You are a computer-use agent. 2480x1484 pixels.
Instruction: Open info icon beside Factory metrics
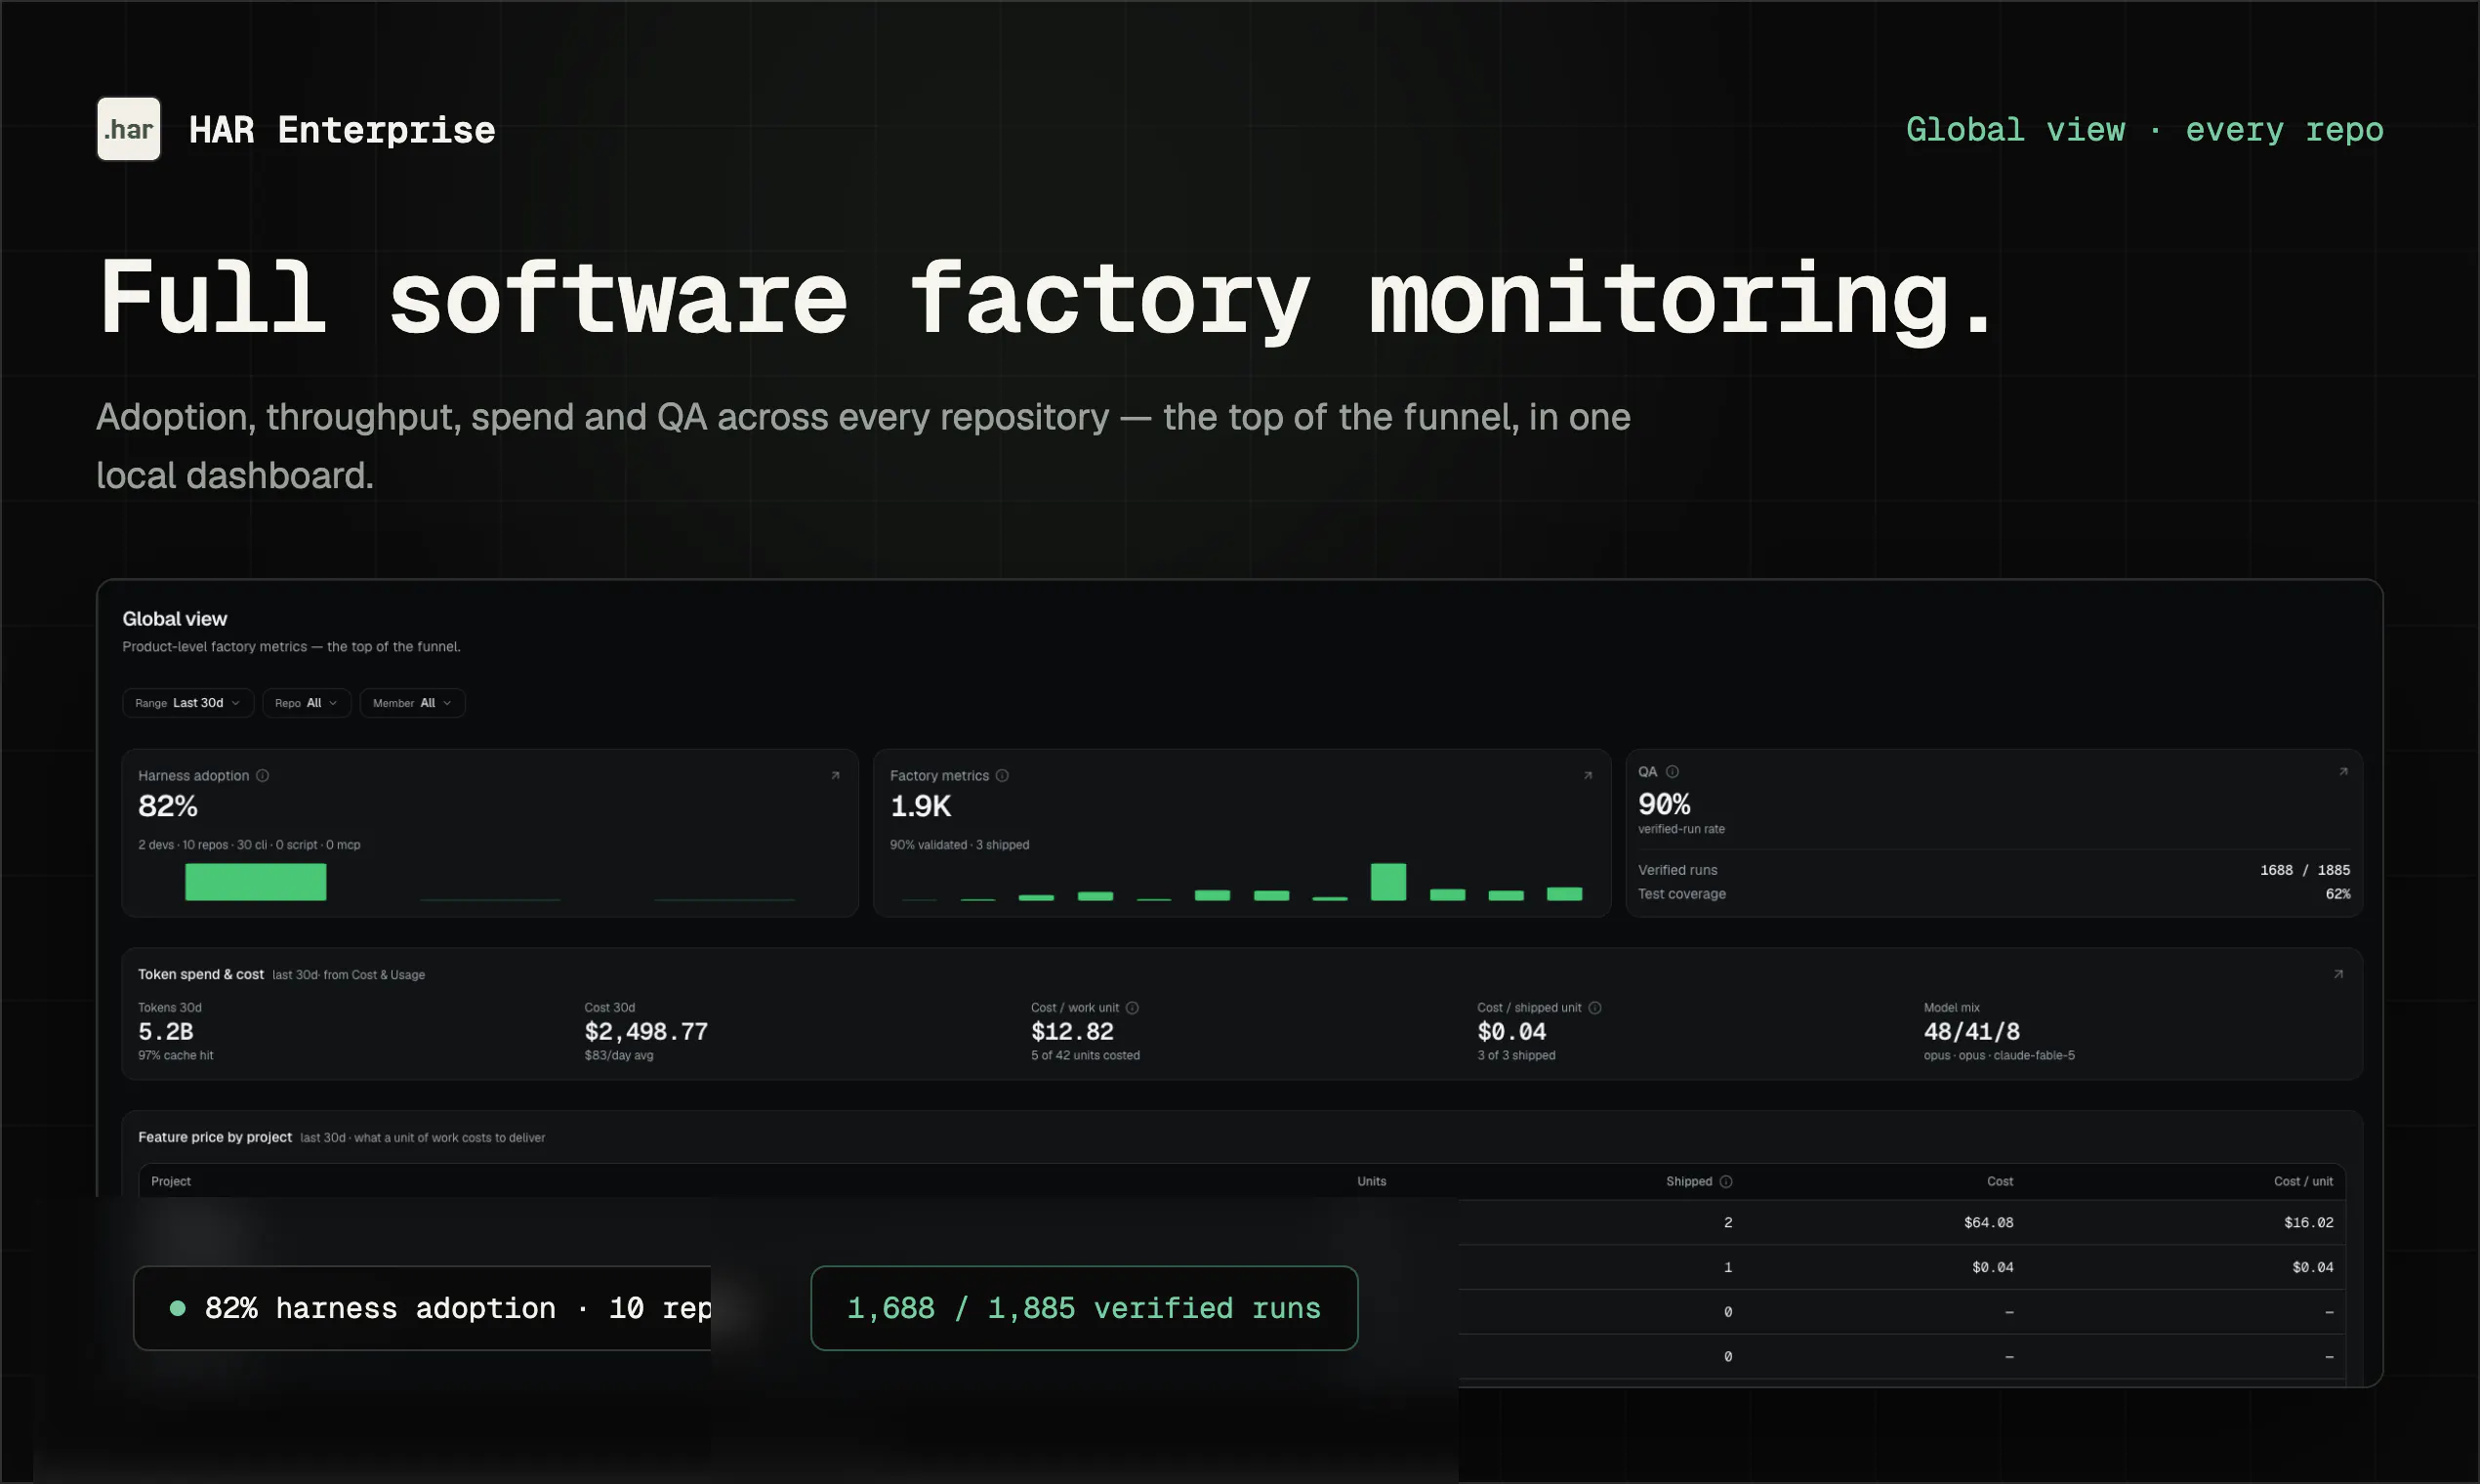(x=1002, y=776)
